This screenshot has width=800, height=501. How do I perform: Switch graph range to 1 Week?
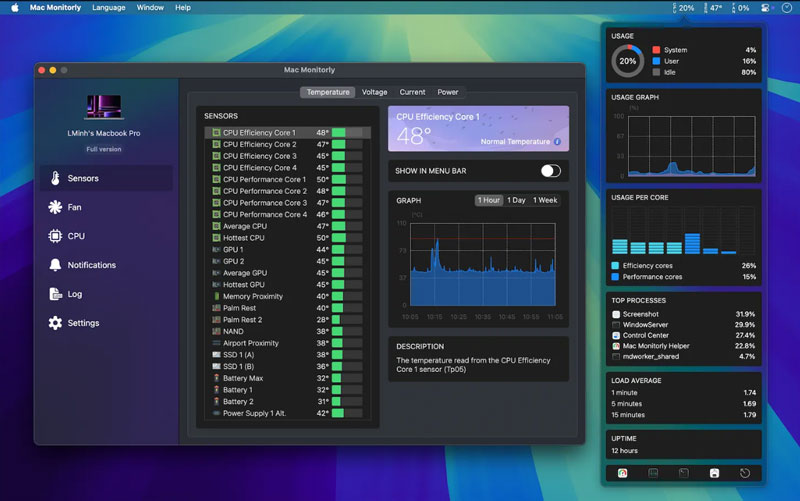coord(545,200)
